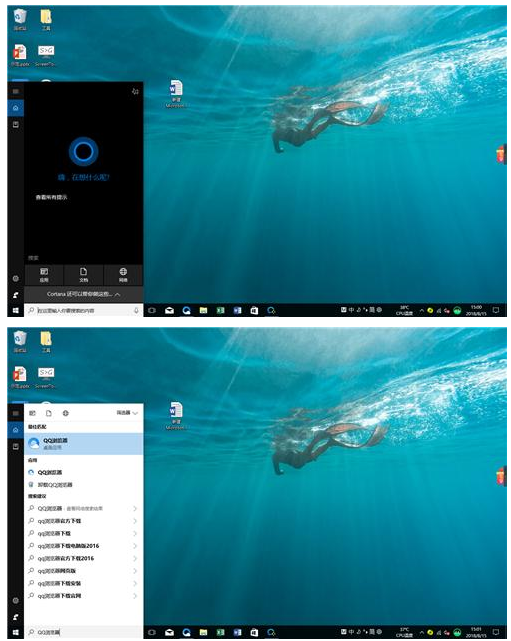Select the documents filter icon in the results panel

pyautogui.click(x=49, y=413)
